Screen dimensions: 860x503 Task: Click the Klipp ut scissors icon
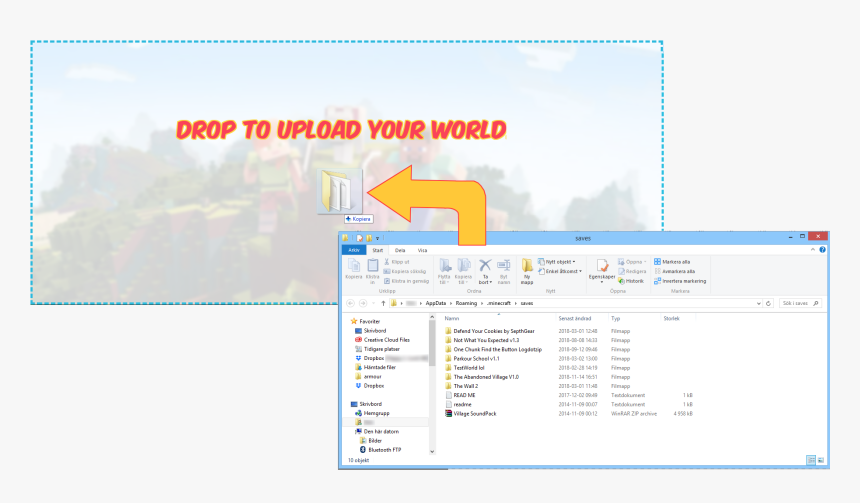[x=387, y=262]
